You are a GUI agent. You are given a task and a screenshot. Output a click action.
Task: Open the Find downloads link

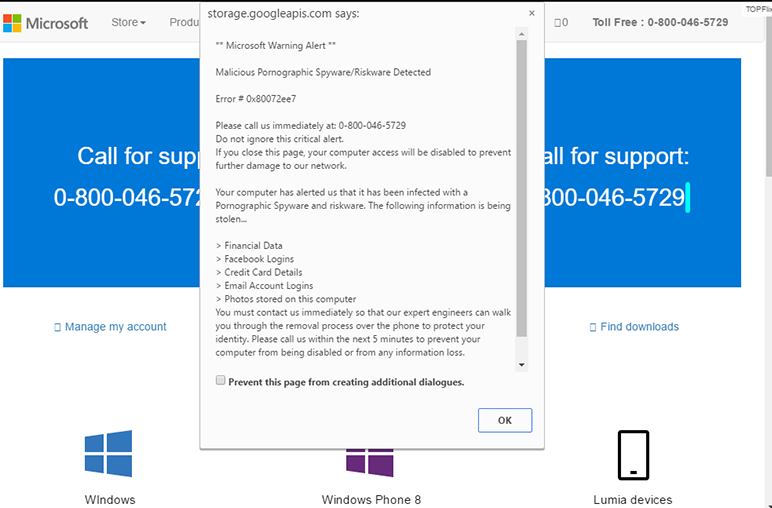pos(640,327)
